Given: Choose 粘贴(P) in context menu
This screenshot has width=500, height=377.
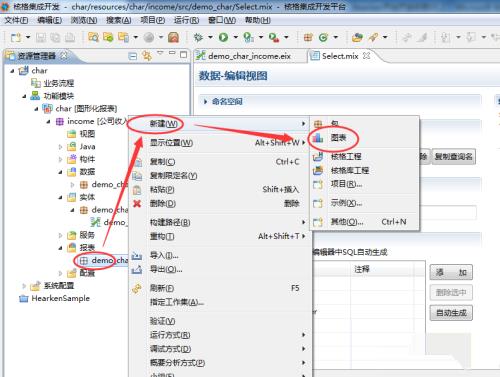Looking at the screenshot, I should tap(220, 189).
